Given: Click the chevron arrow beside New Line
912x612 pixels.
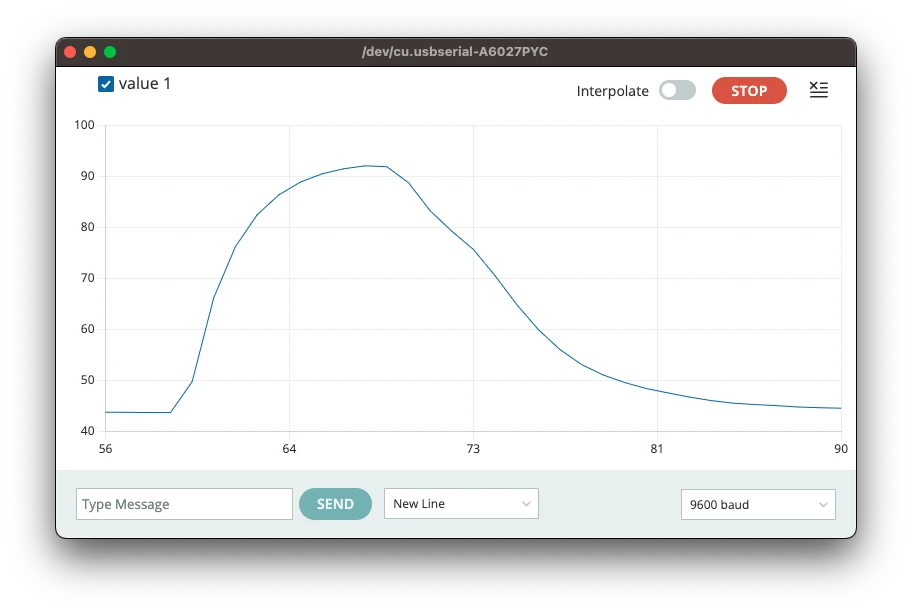Looking at the screenshot, I should 526,504.
